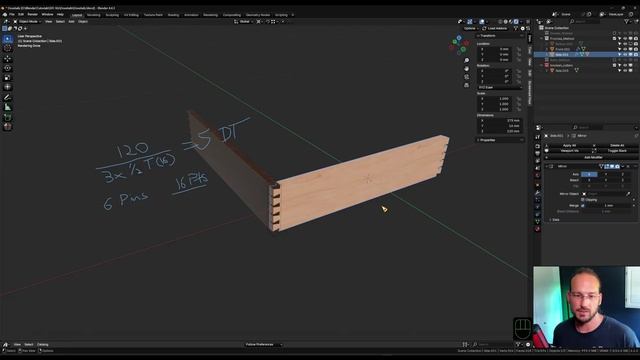Click the viewport zoom magnifier icon

[467, 60]
